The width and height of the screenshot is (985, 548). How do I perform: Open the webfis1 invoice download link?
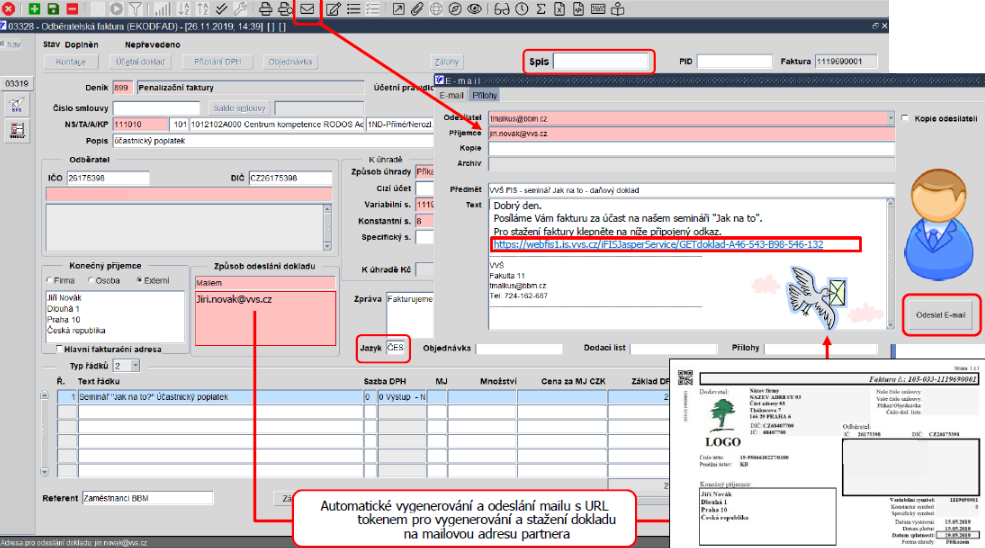pos(658,244)
